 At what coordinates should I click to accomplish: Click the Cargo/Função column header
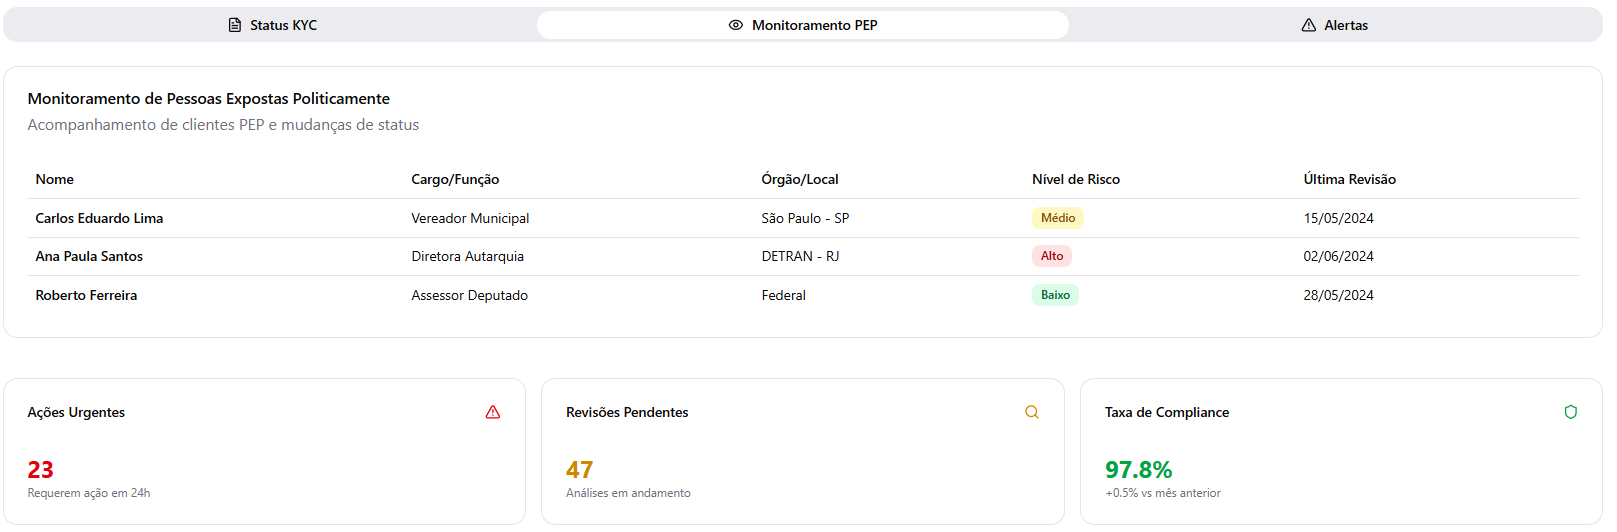pos(455,179)
